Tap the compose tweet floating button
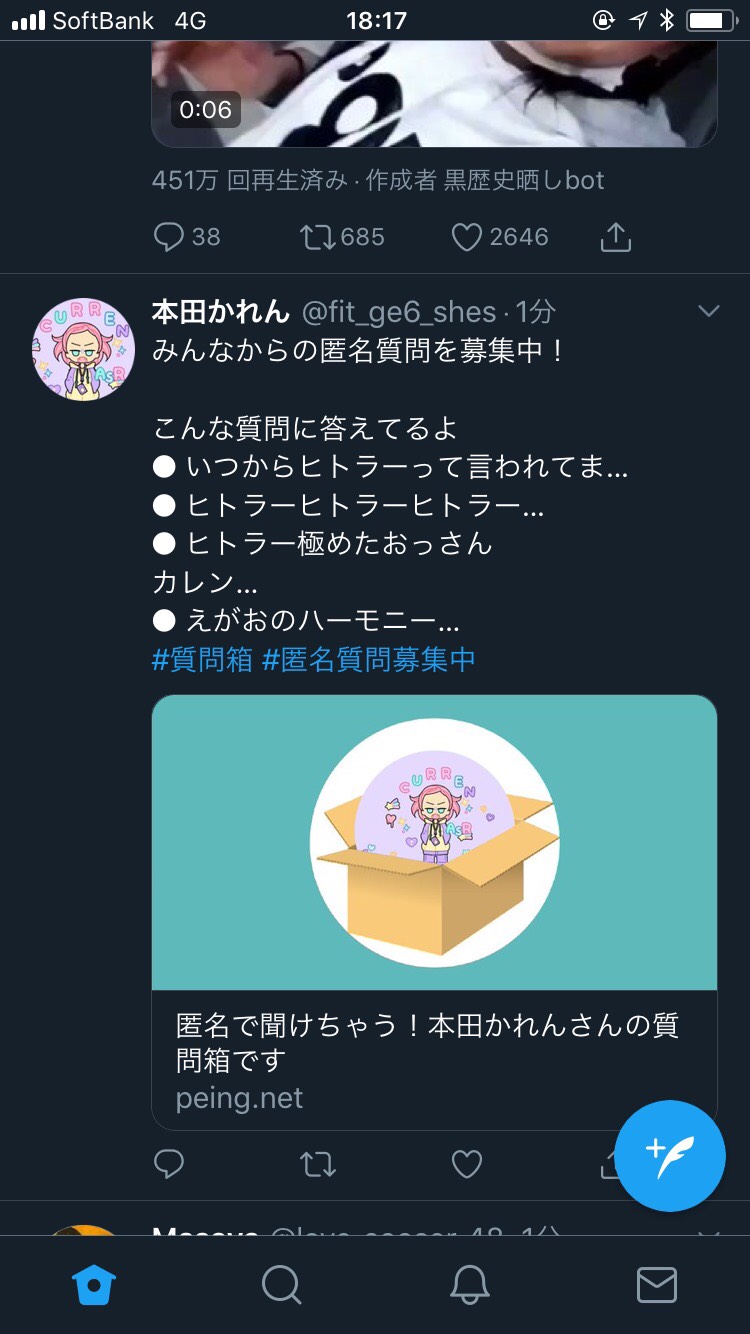 pos(670,1155)
